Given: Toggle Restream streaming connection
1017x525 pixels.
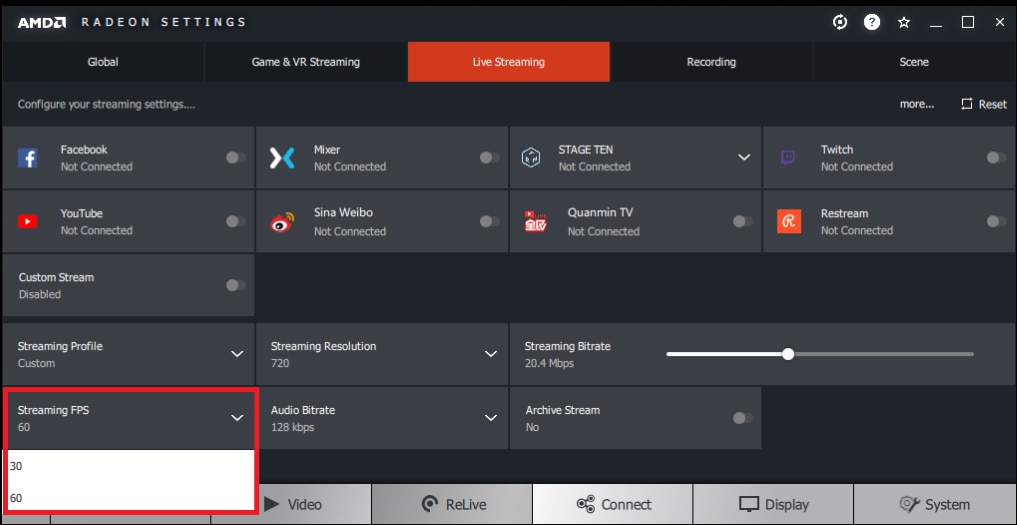Looking at the screenshot, I should coord(996,221).
